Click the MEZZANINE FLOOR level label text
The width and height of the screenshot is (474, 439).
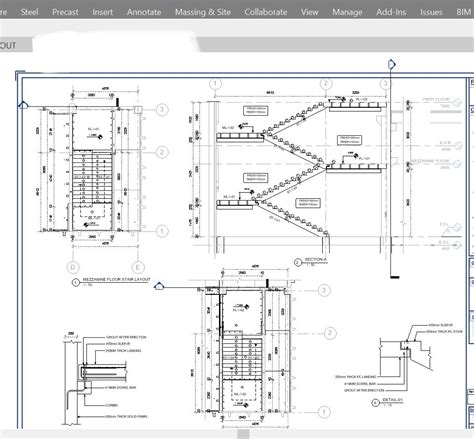click(430, 161)
